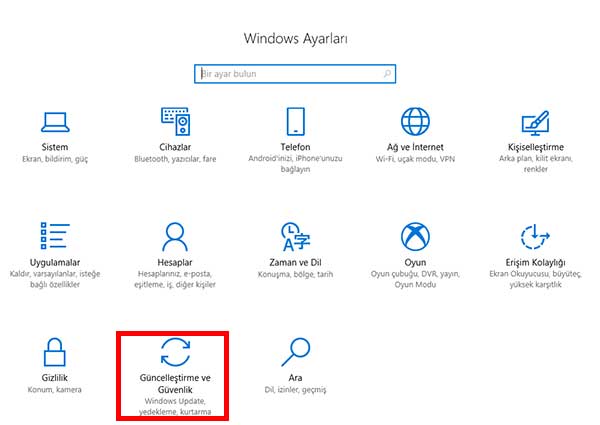Select the Kişiselleştirme paintbrush icon

tap(535, 123)
